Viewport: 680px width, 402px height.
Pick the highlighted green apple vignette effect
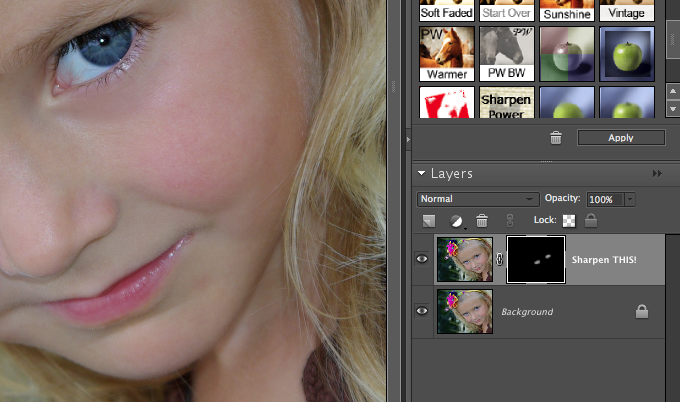pyautogui.click(x=627, y=54)
